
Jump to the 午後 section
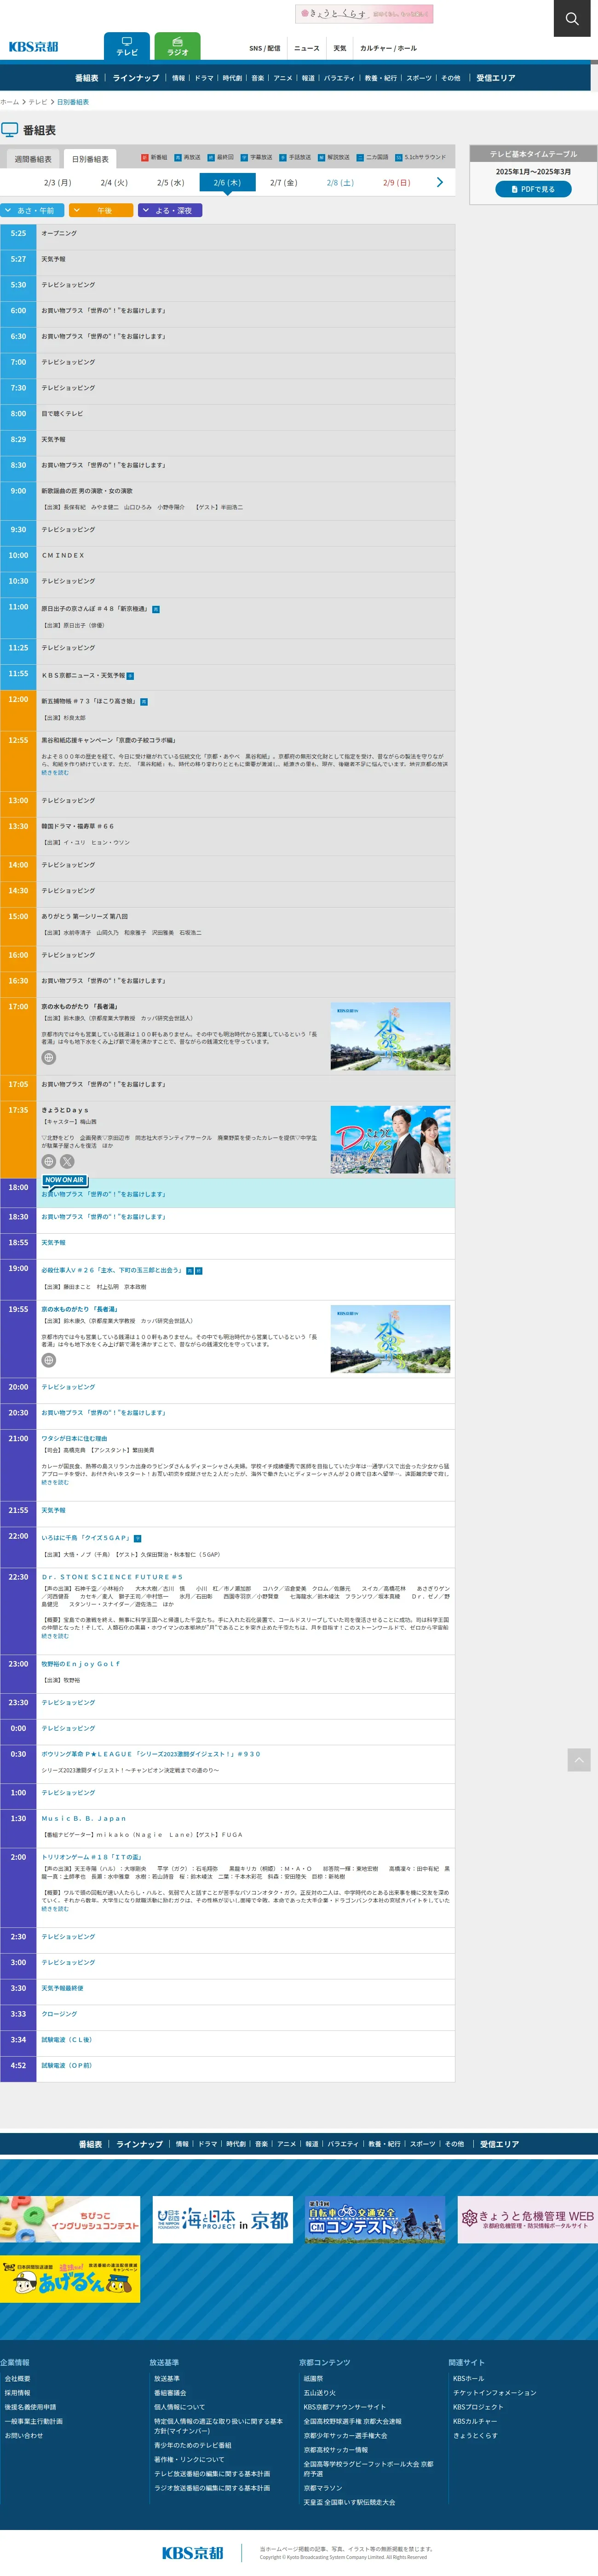click(101, 210)
